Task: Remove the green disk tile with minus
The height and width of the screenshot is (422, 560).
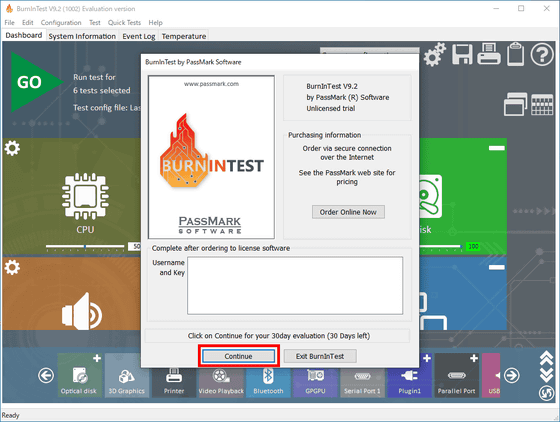Action: (x=497, y=148)
